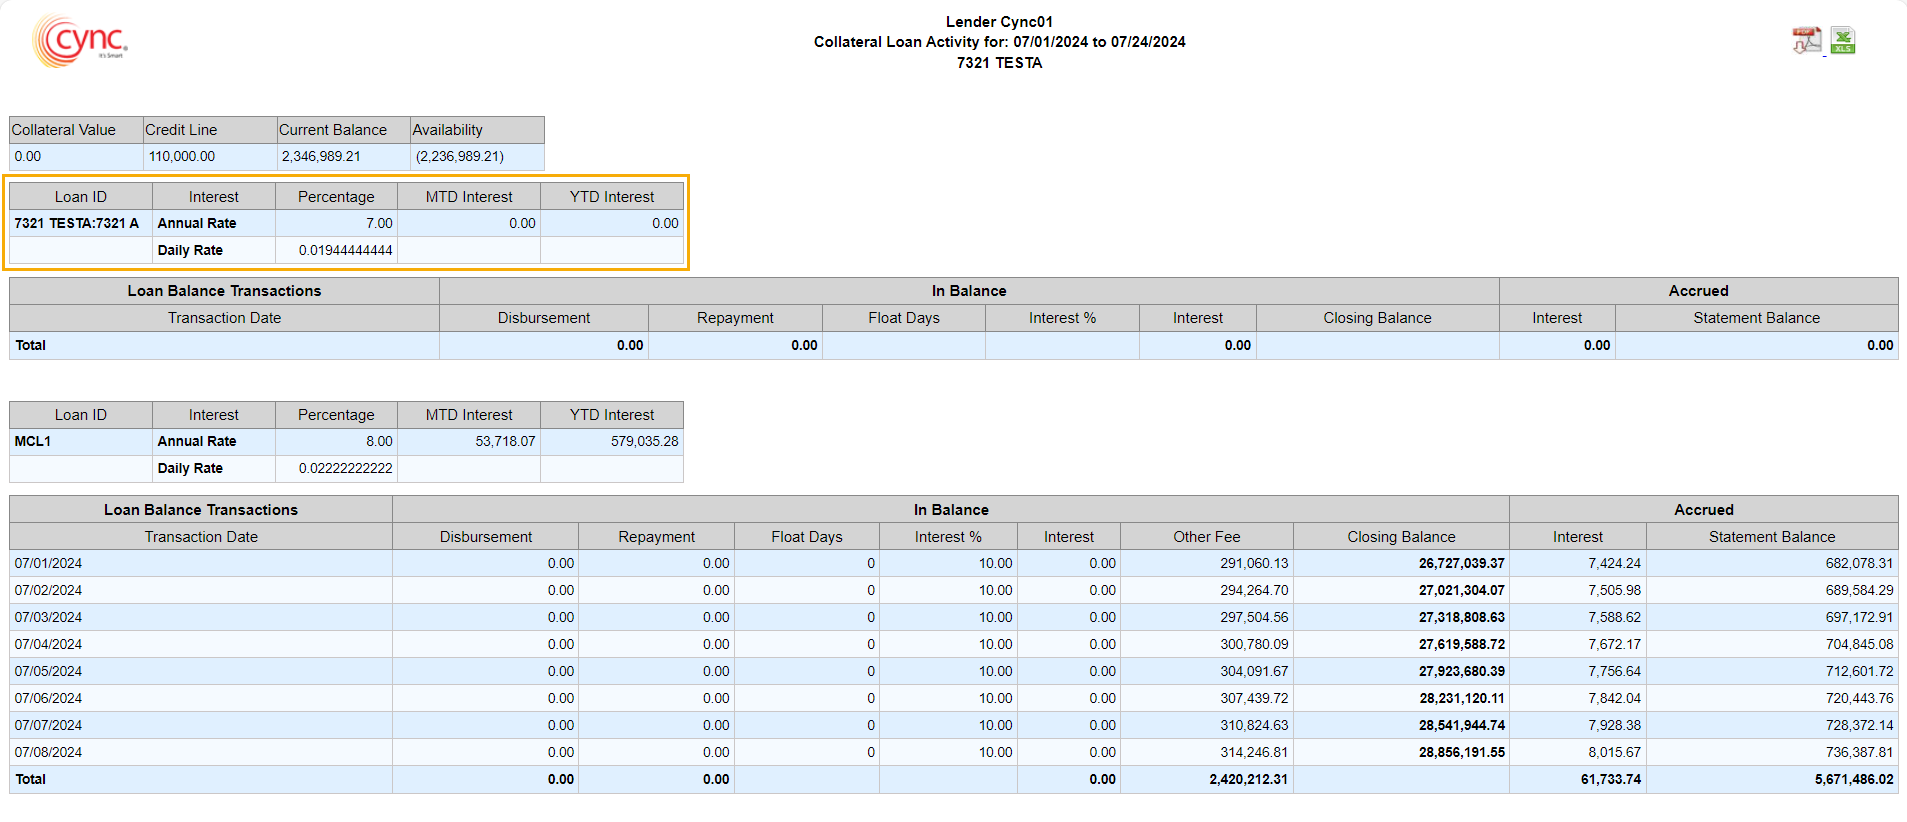Select the 07/01/2024 transaction date
This screenshot has width=1907, height=822.
coord(49,563)
